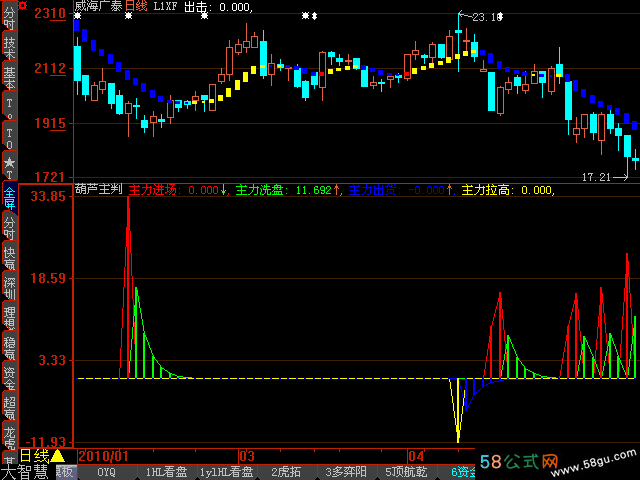Switch to the 2虎拓 indicator tab
The height and width of the screenshot is (480, 640).
286,472
